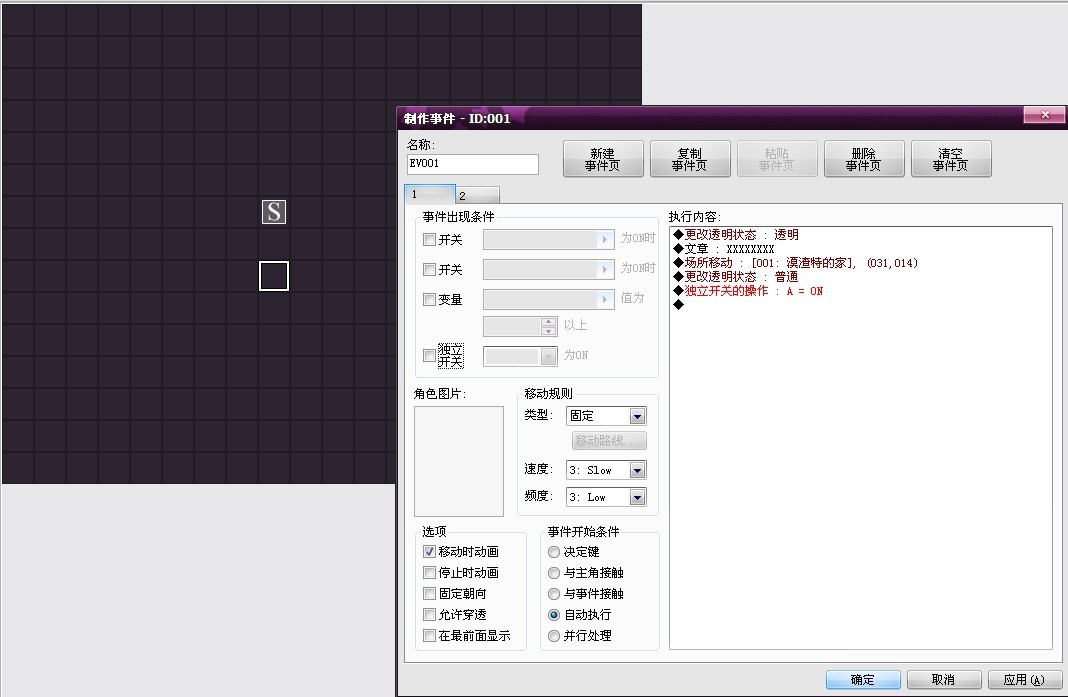Select the 决定键 trigger radio button
This screenshot has height=697, width=1068.
click(554, 552)
